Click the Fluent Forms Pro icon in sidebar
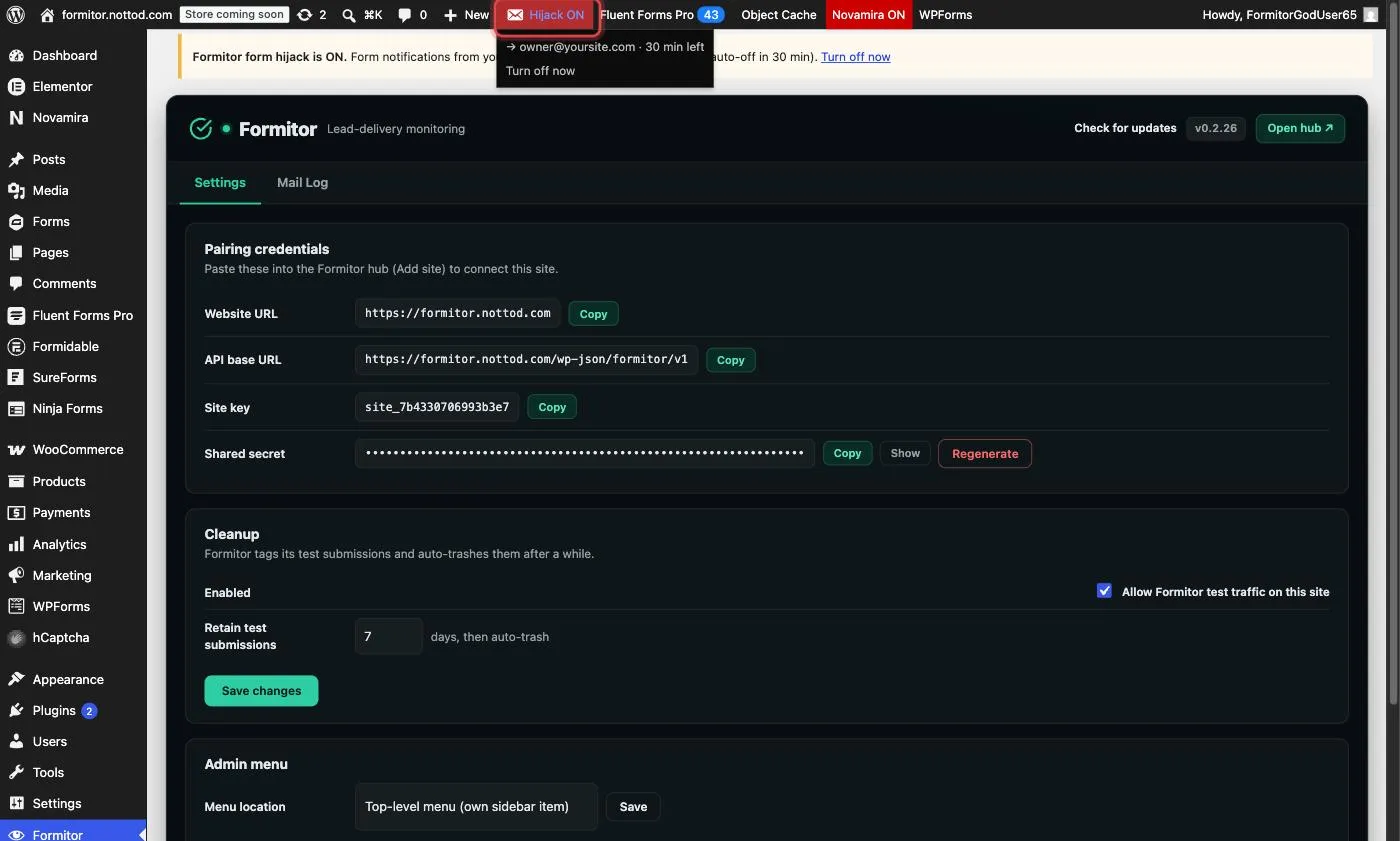This screenshot has height=841, width=1400. pos(16,315)
